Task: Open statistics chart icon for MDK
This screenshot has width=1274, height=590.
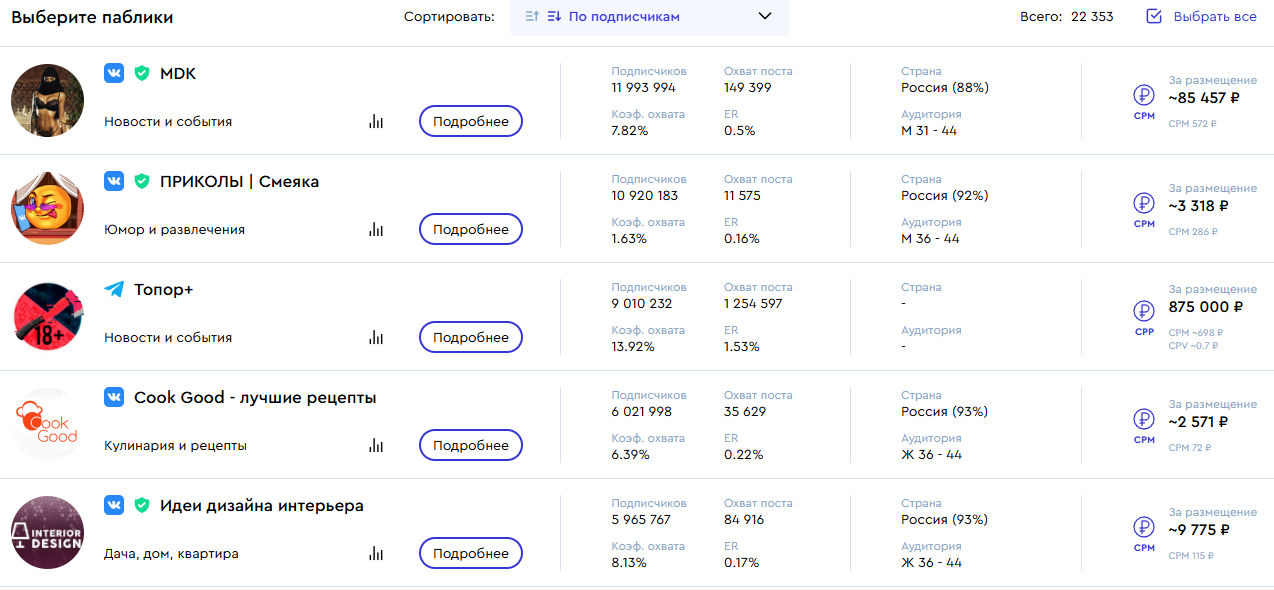Action: (376, 122)
